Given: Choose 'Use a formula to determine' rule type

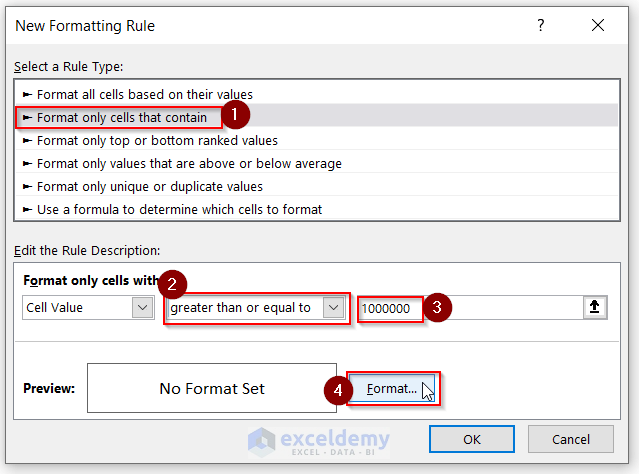Looking at the screenshot, I should pos(179,209).
